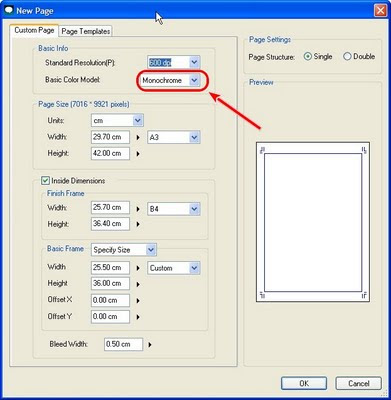
Task: Select the Custom Page tab
Action: click(34, 30)
